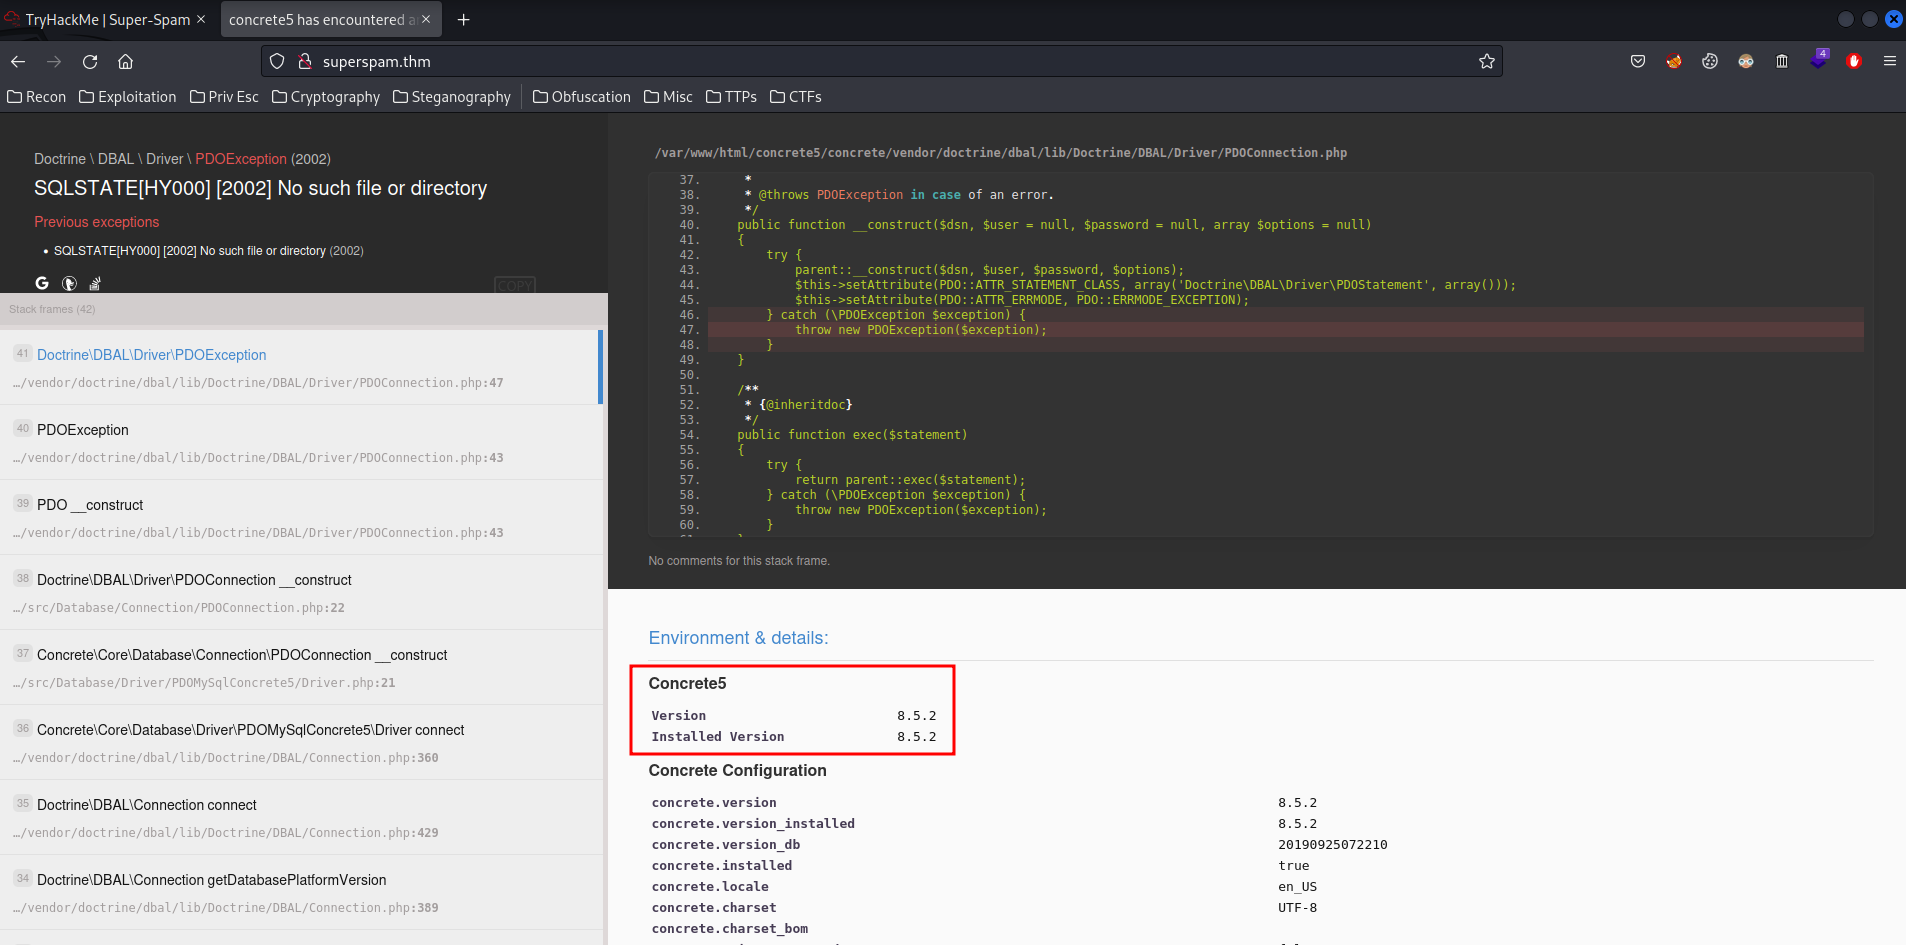Reload the superspam.thm page
This screenshot has height=945, width=1906.
[x=90, y=62]
